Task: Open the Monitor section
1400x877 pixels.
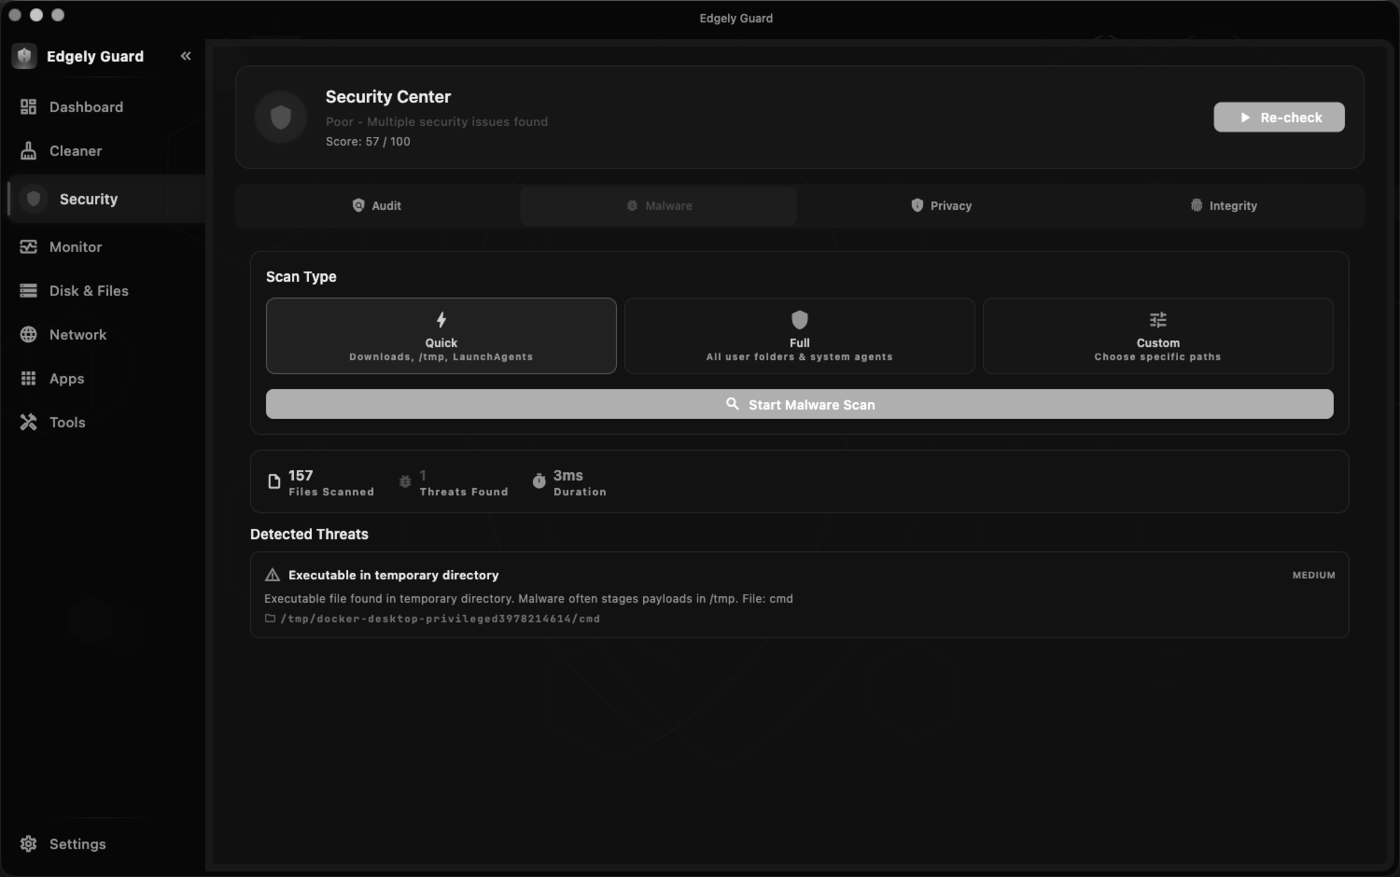Action: (x=103, y=247)
